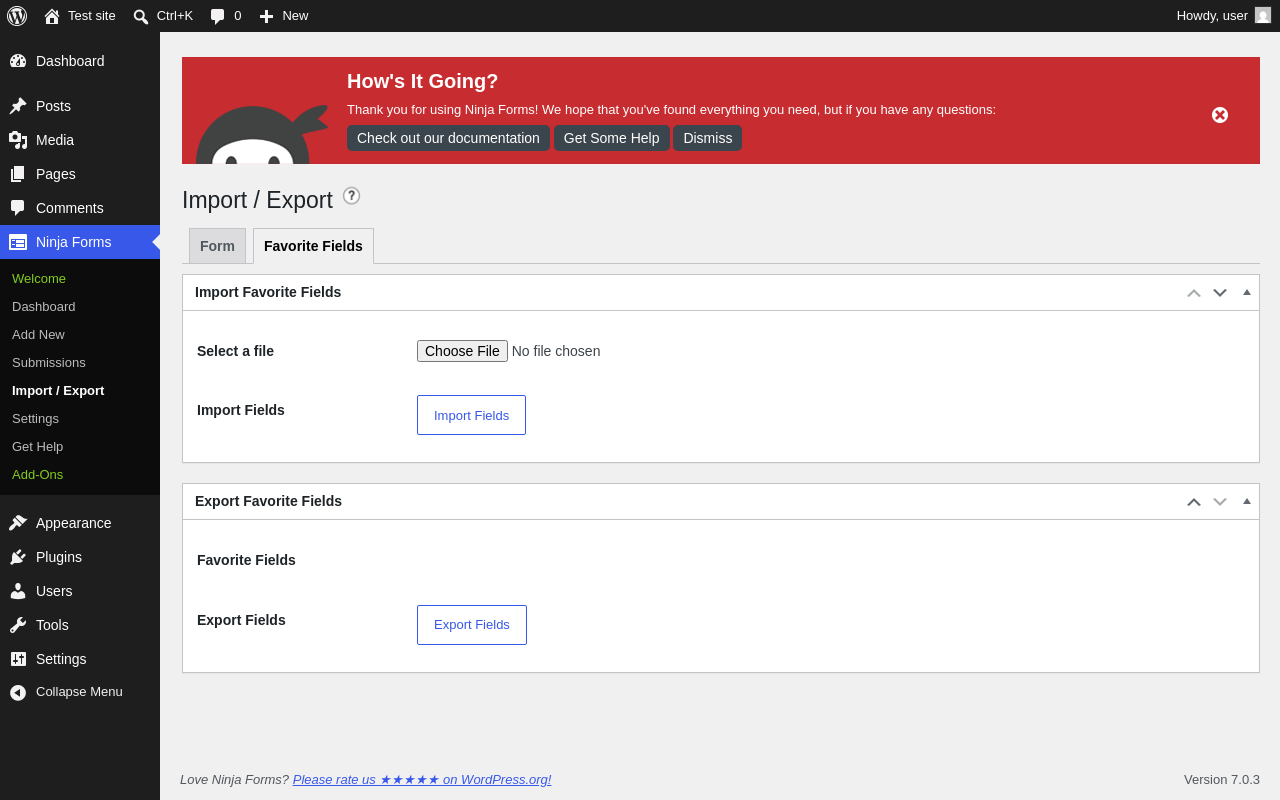Click the plus New content icon

pyautogui.click(x=266, y=16)
